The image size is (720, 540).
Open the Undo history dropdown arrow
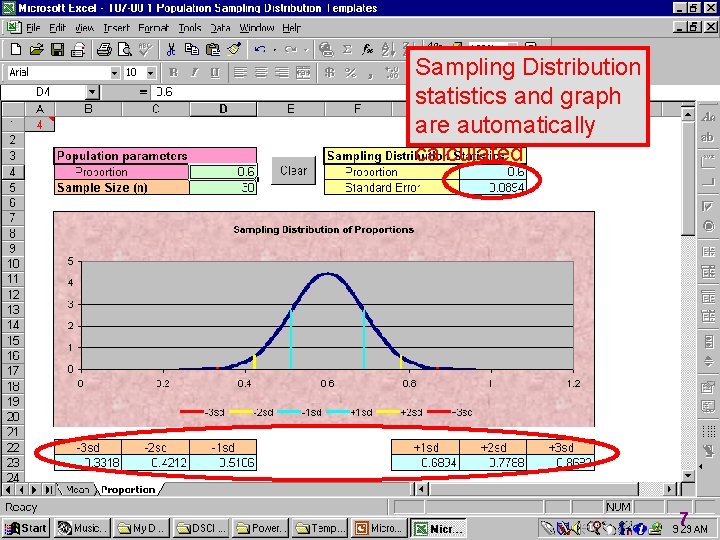click(275, 50)
